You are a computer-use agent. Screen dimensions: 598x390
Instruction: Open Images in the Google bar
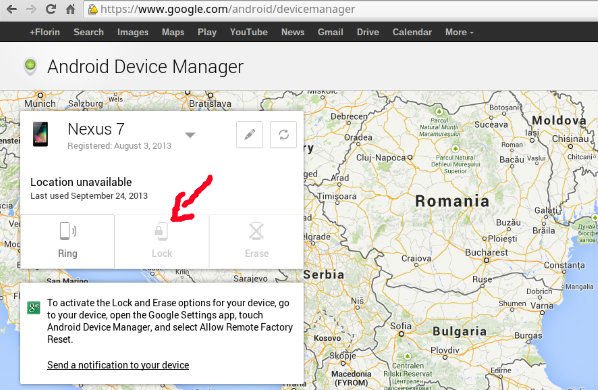pos(133,32)
